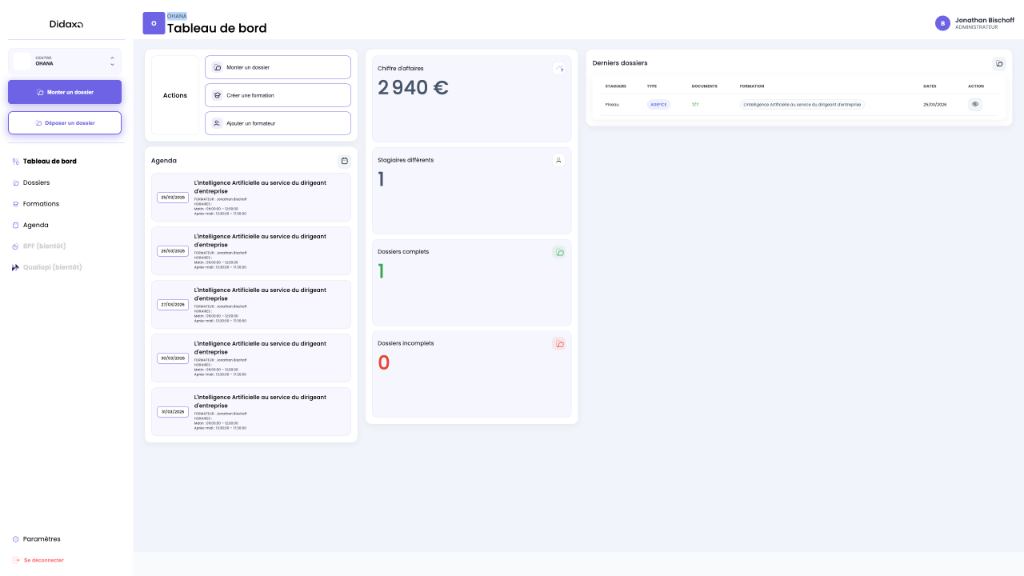Click the Dossiers folder icon in sidebar
Viewport: 1024px width, 576px height.
pos(16,183)
